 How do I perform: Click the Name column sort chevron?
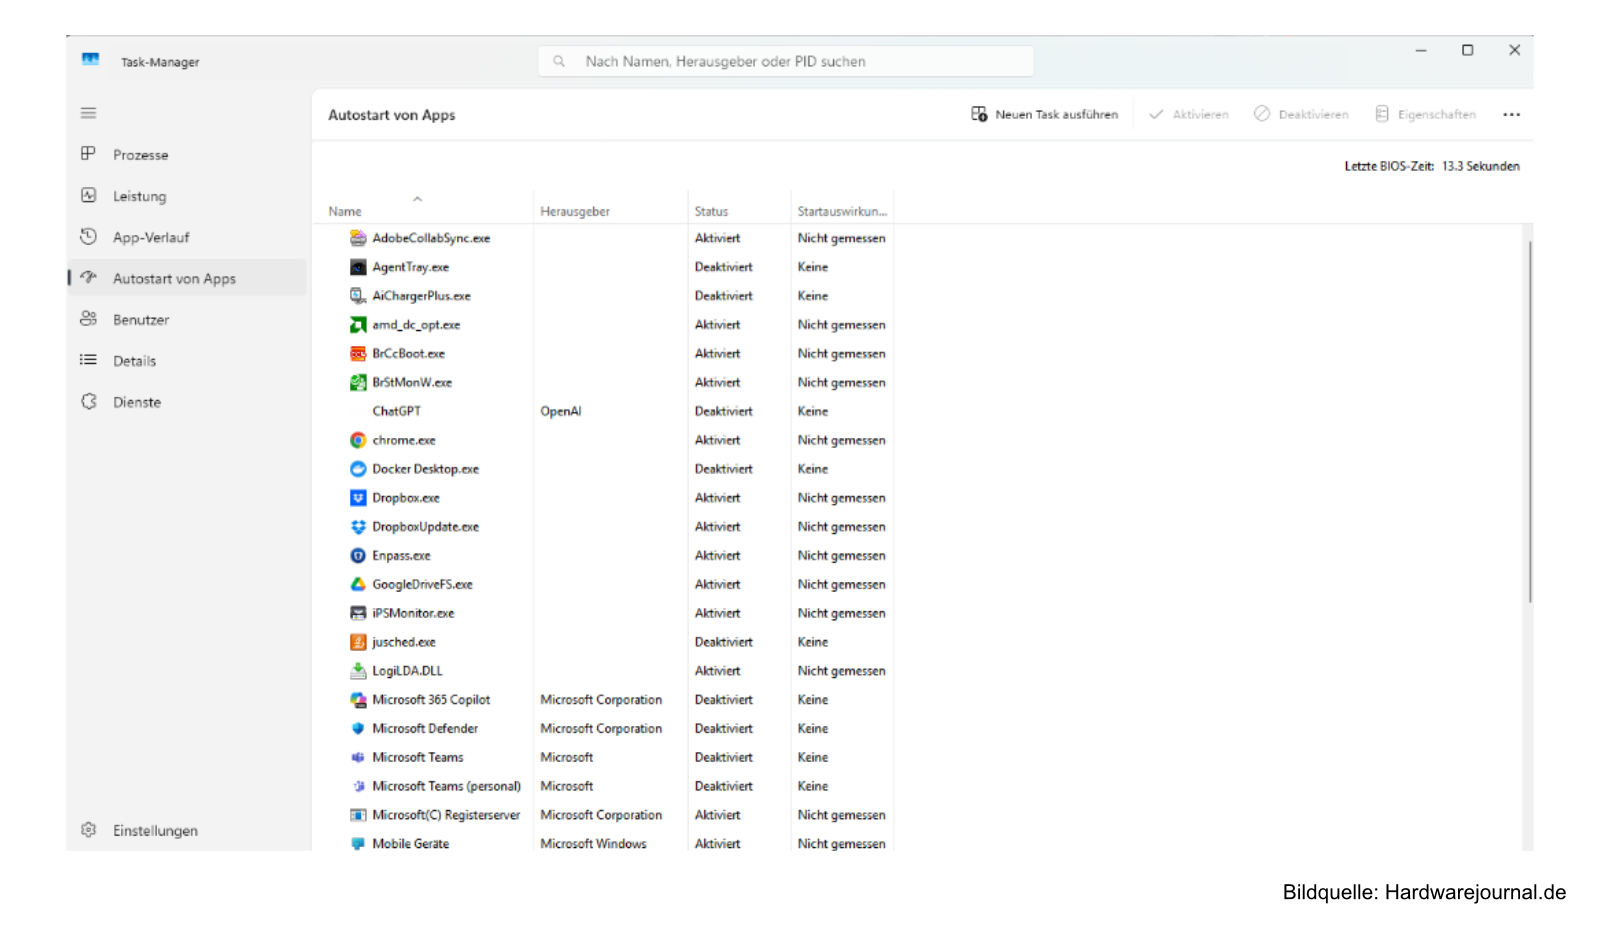tap(418, 198)
